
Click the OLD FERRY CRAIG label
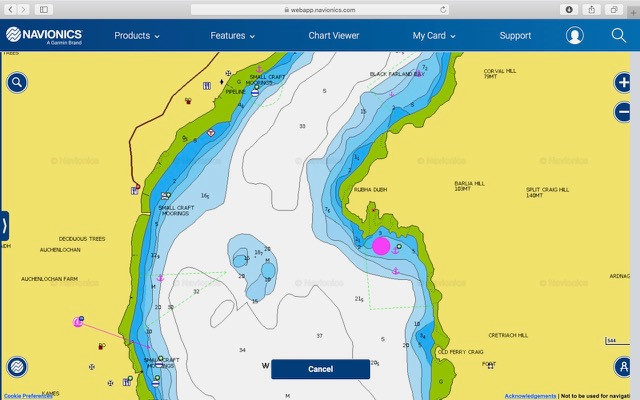click(460, 352)
